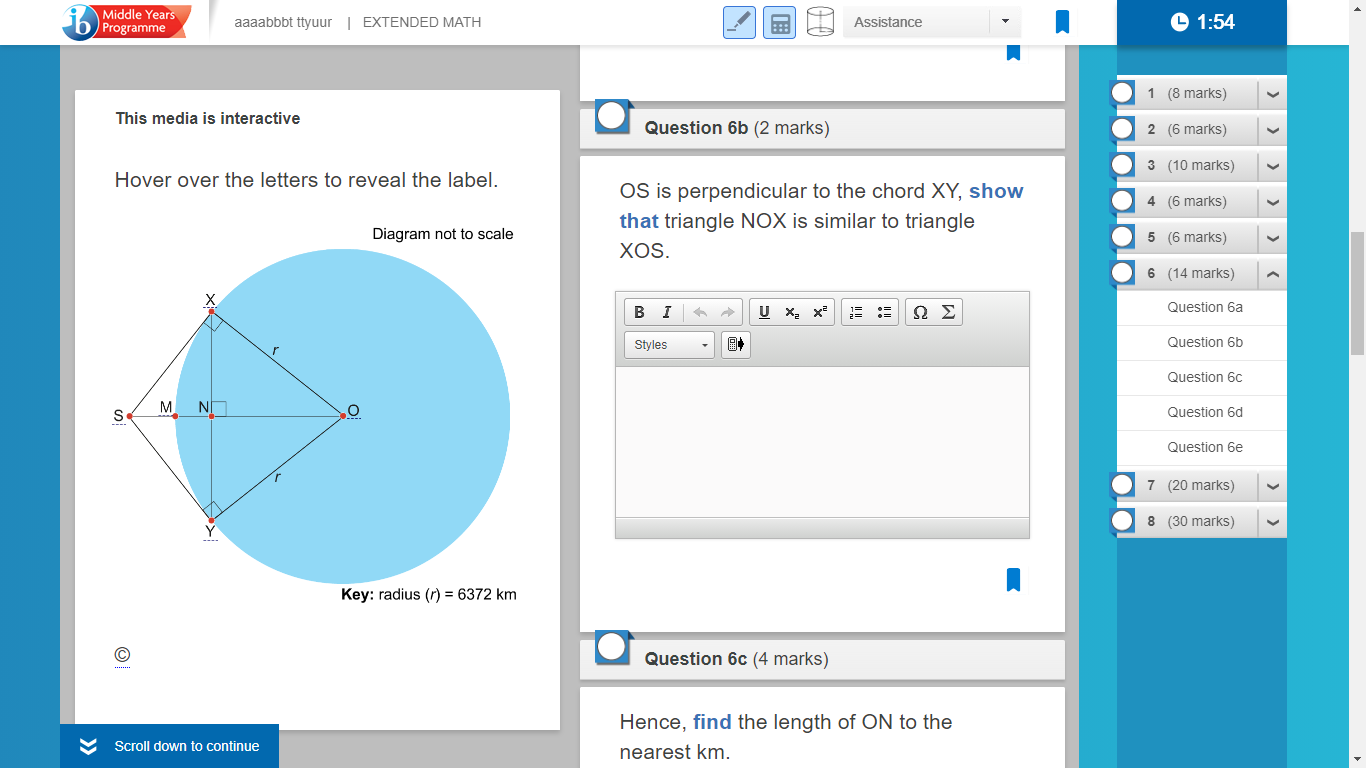Click Scroll down to continue button

click(169, 746)
